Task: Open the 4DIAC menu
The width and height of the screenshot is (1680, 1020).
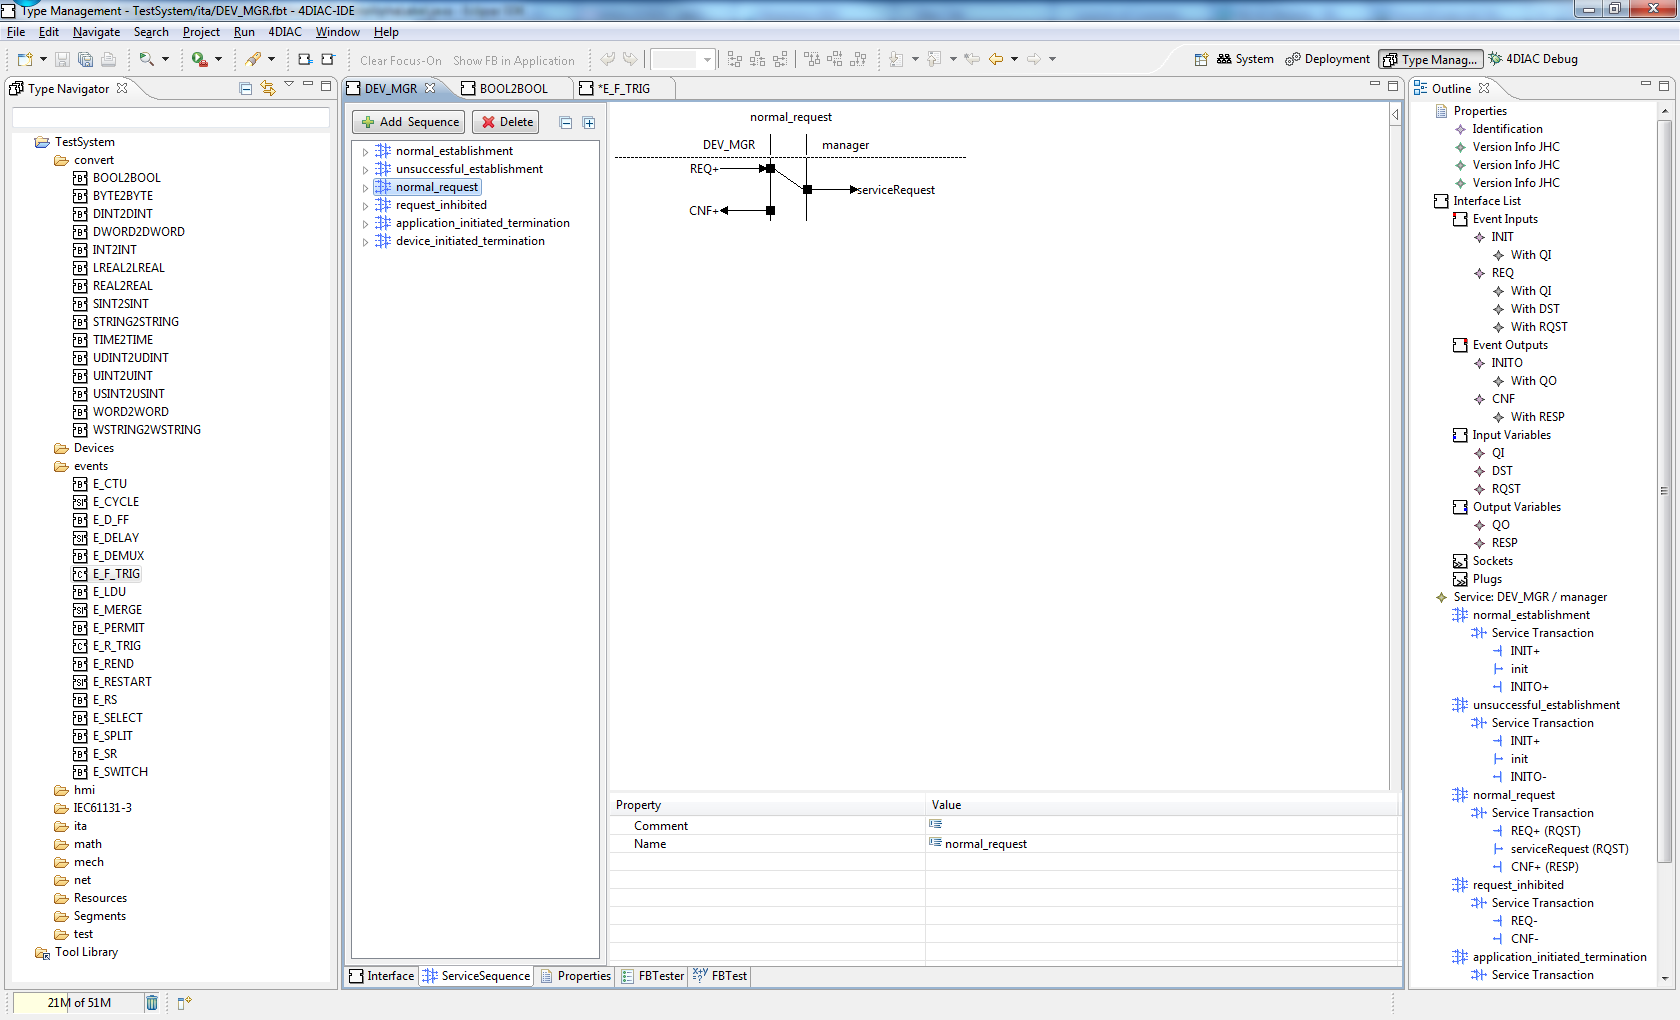Action: click(x=284, y=32)
